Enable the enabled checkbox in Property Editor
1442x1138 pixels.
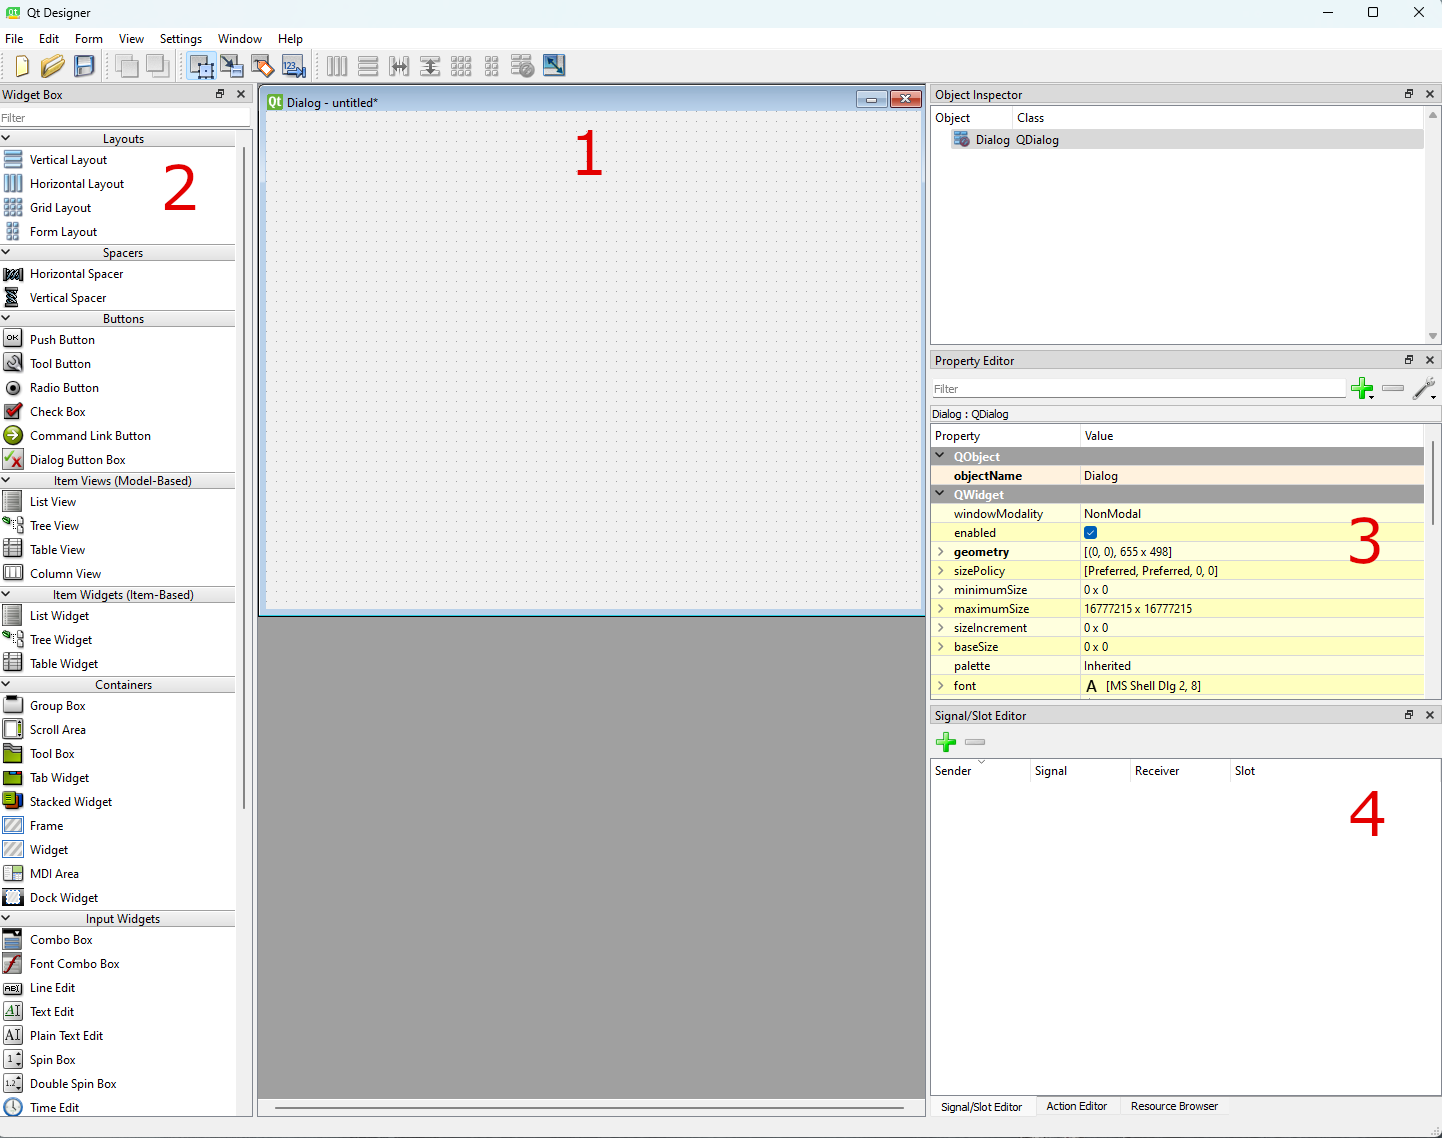[x=1090, y=532]
